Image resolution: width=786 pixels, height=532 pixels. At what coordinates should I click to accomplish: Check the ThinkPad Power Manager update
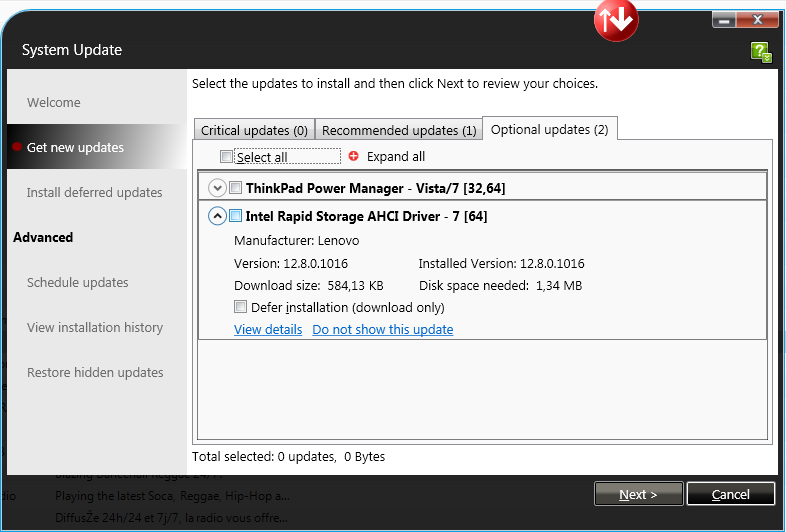click(x=235, y=187)
